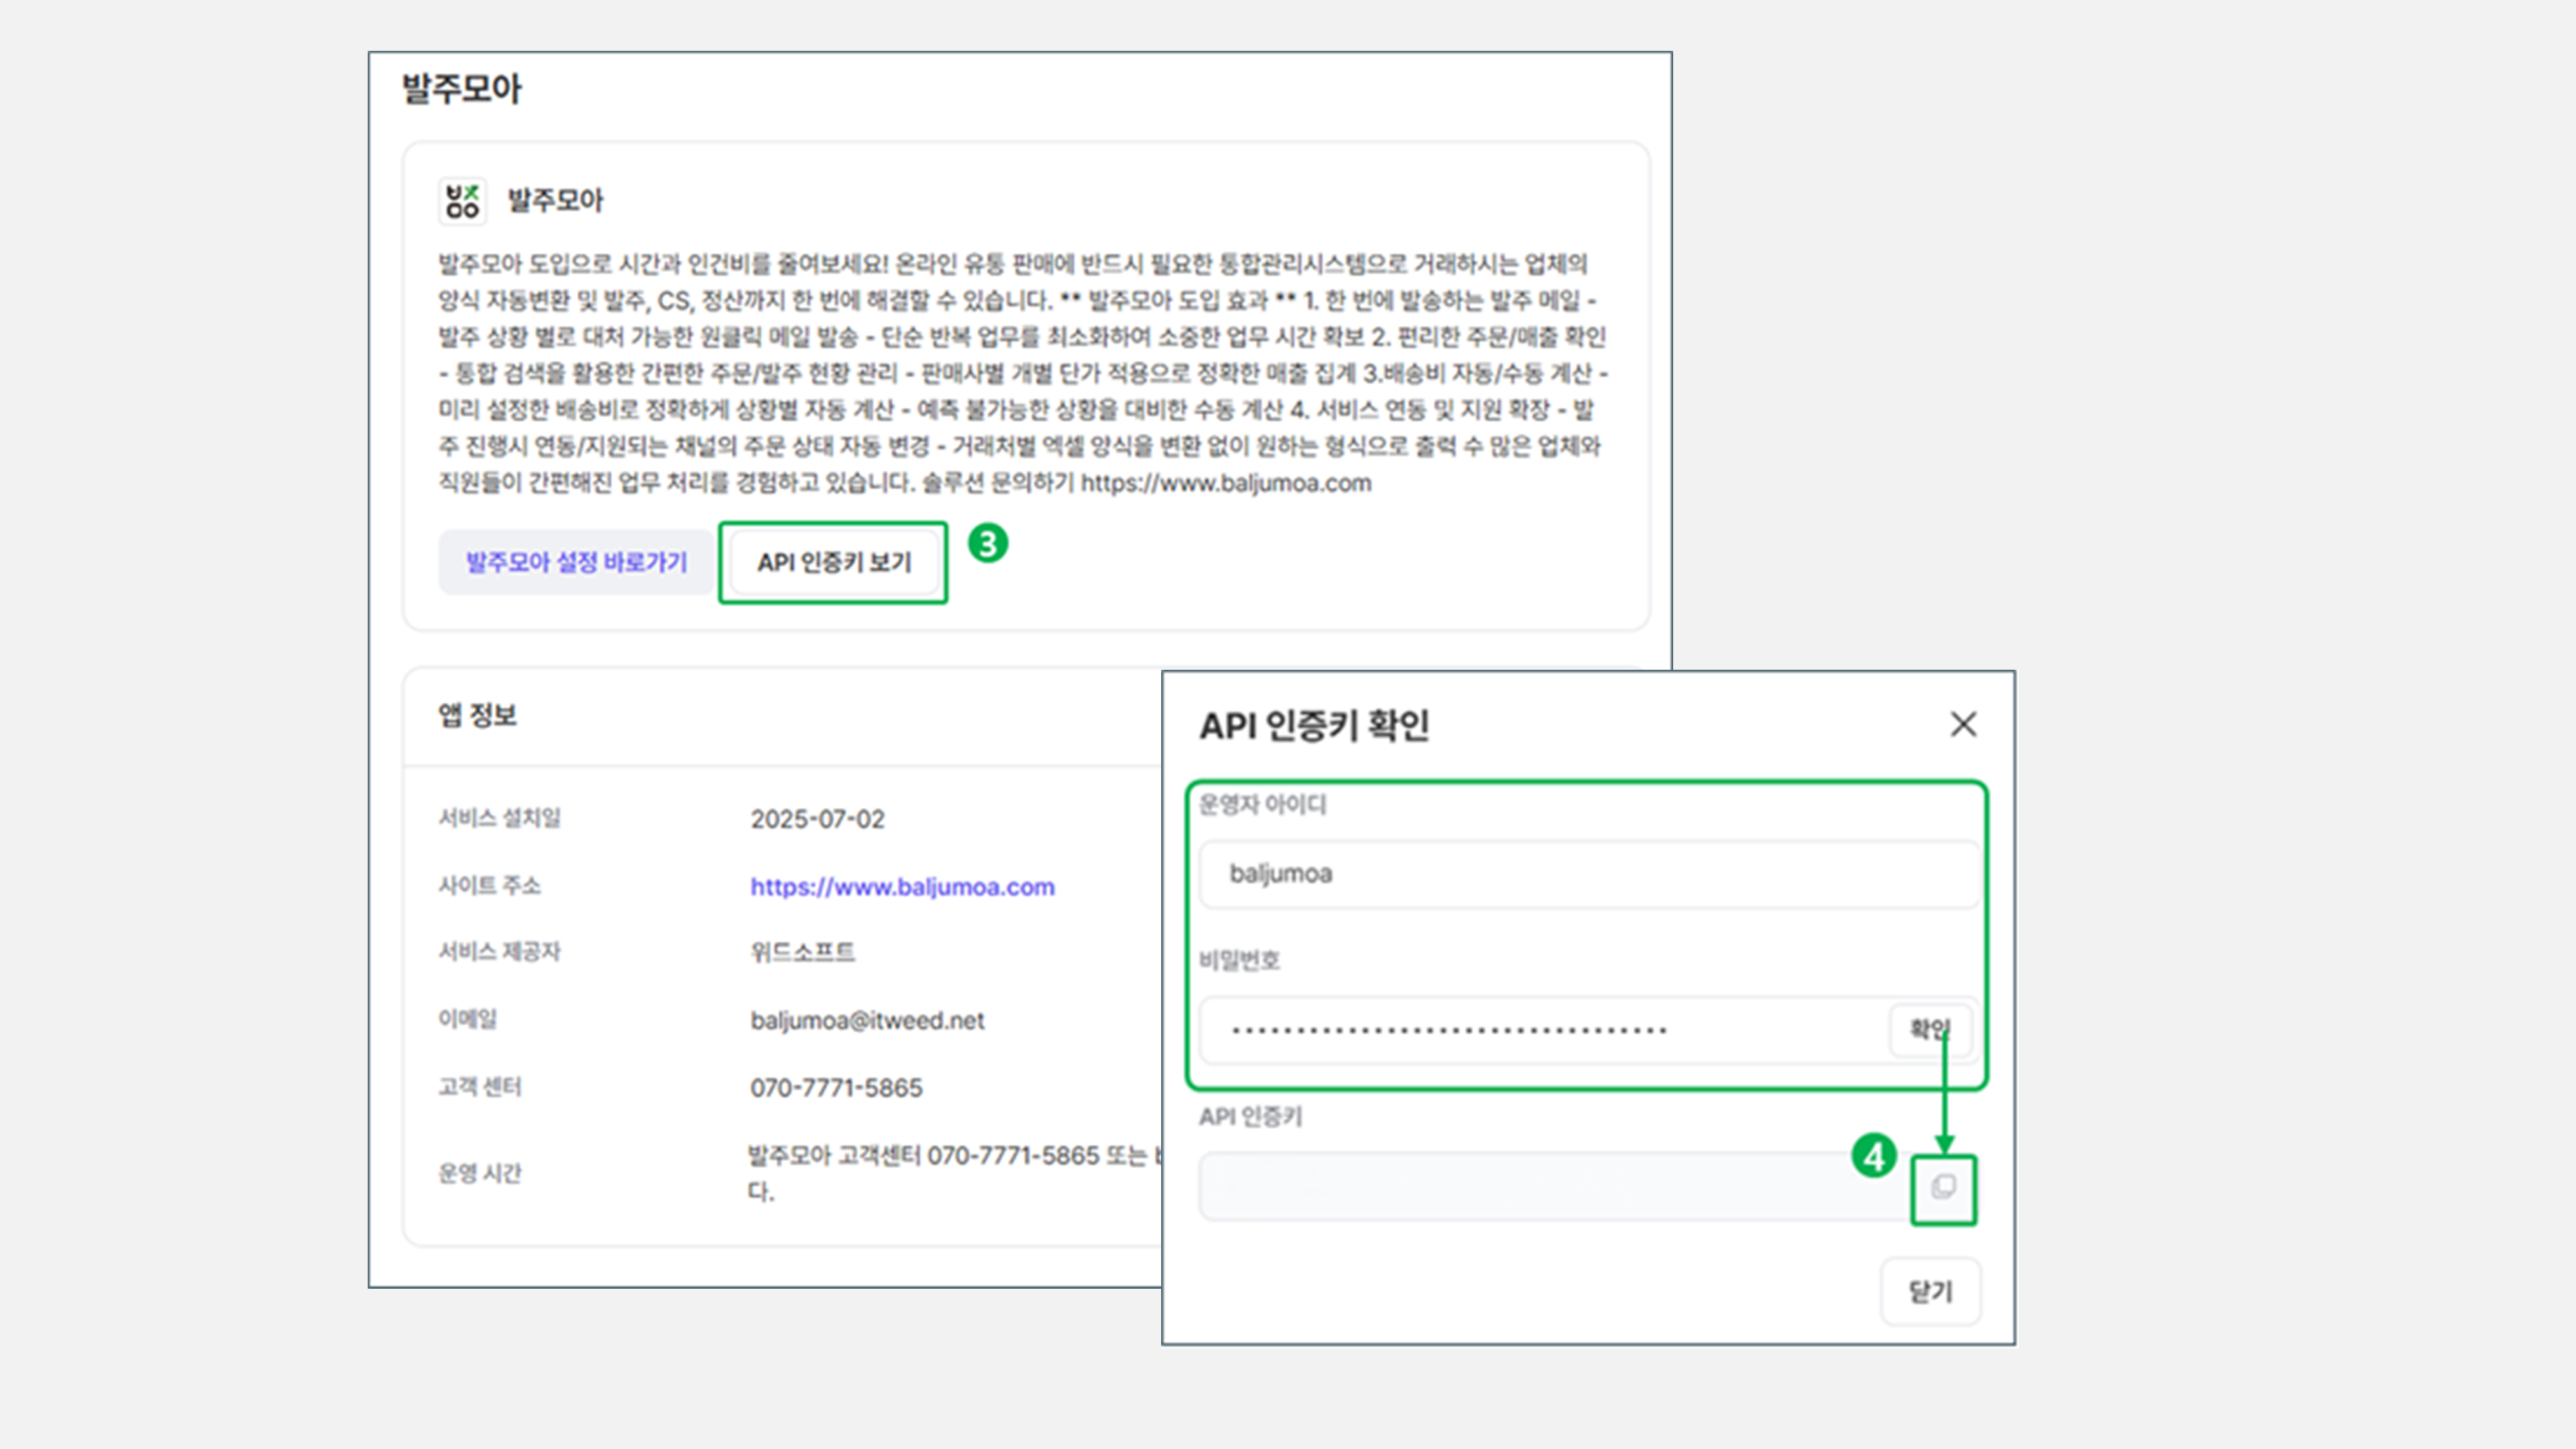Click the API 인증키 확인 dialog title

1314,726
